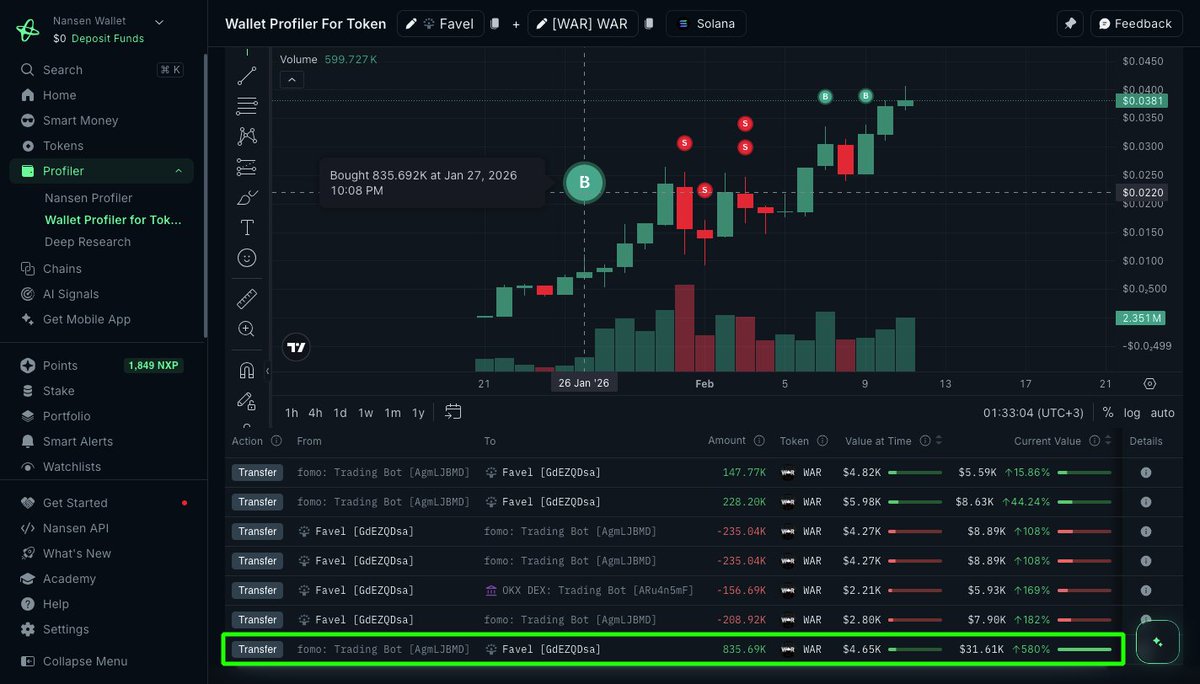Click Deposit Funds link
This screenshot has height=684, width=1200.
pos(107,39)
